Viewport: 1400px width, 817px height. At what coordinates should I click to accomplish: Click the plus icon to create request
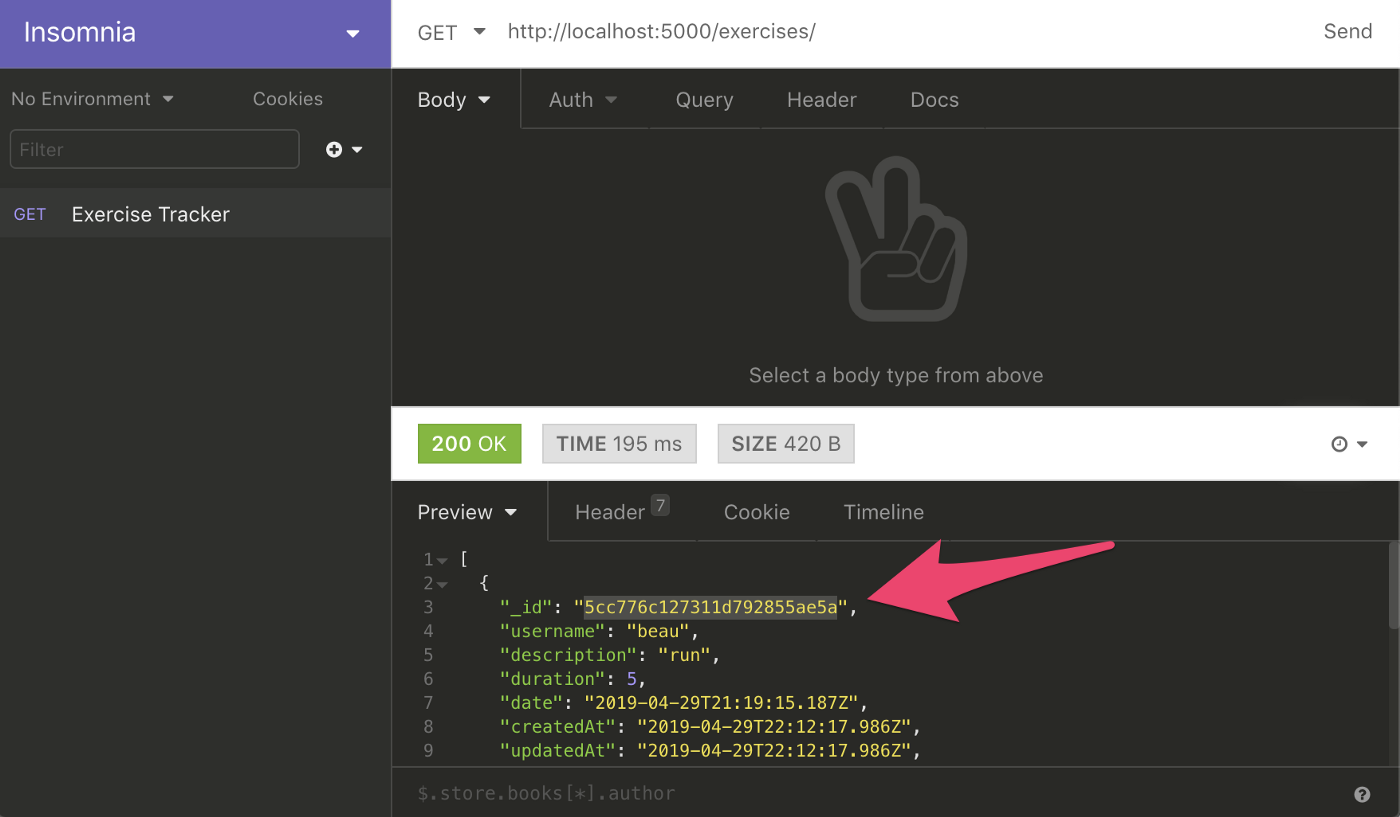click(334, 149)
